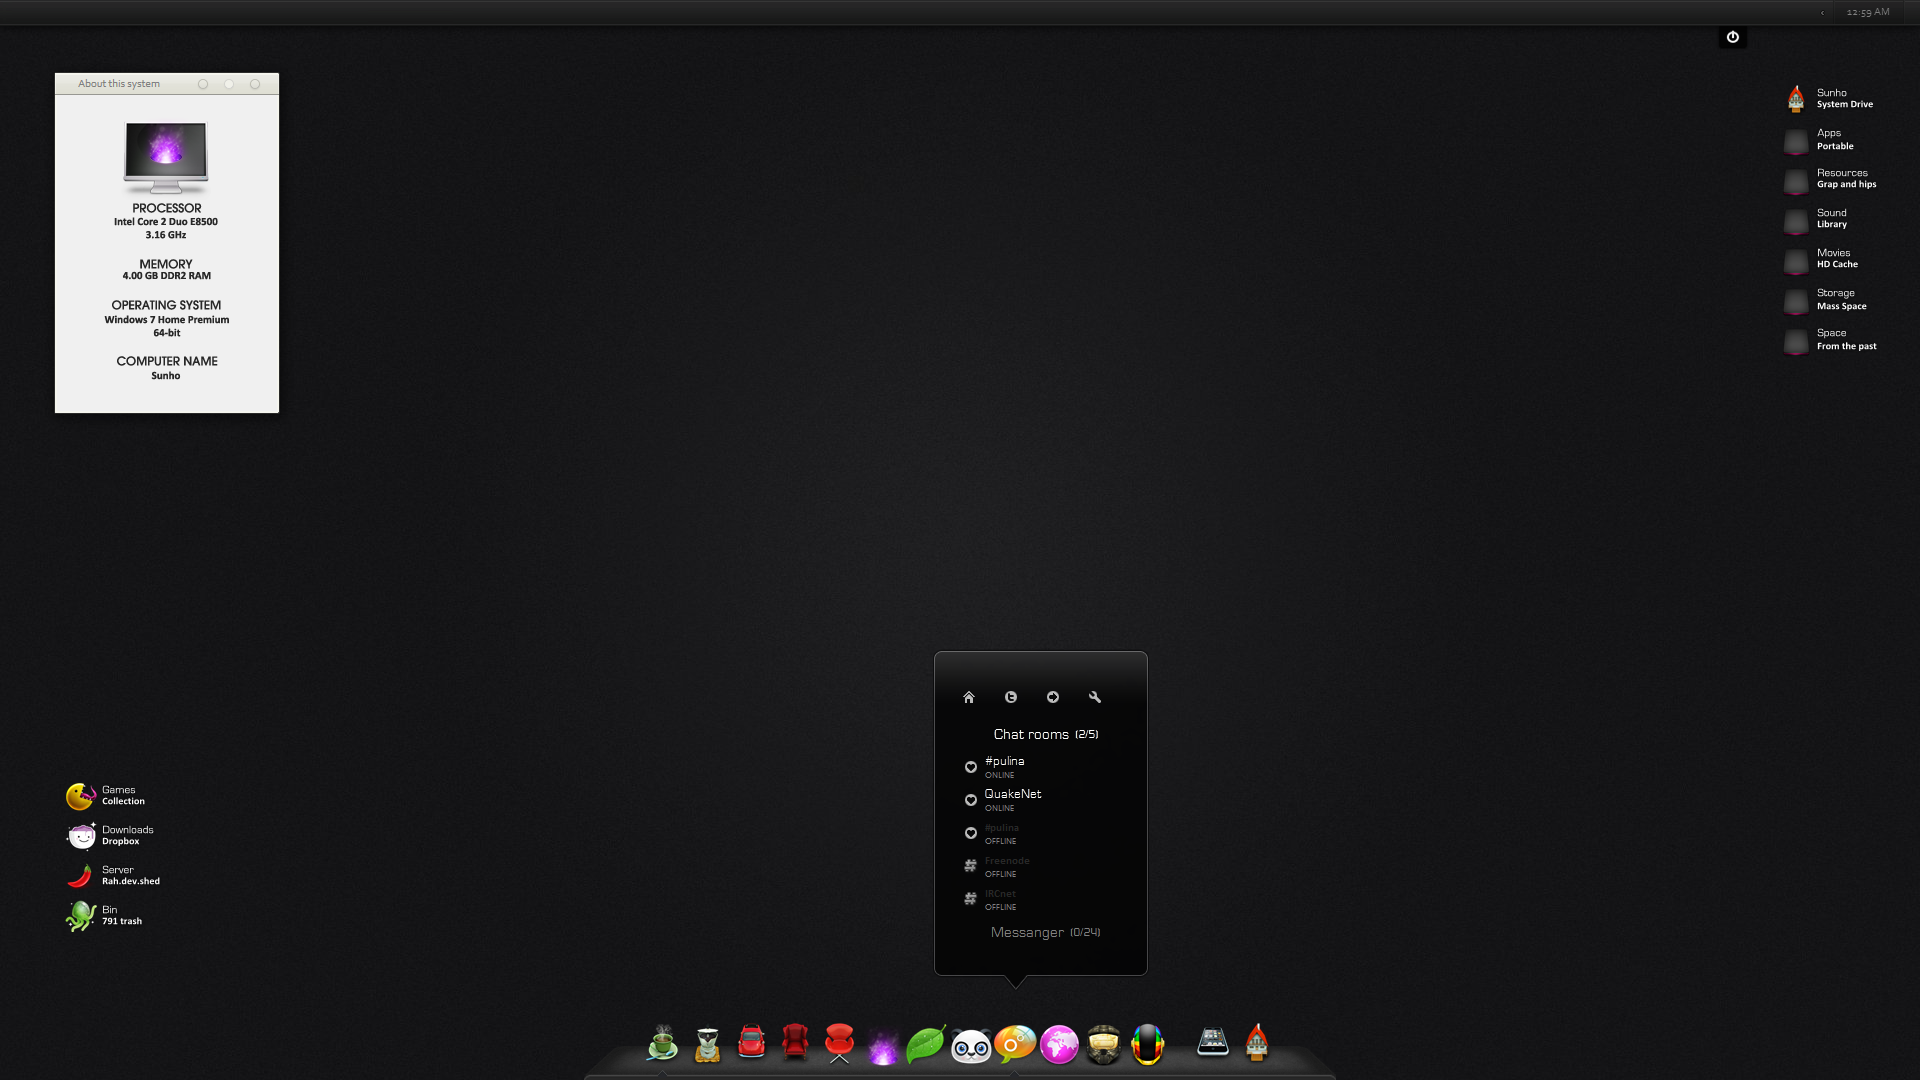
Task: Open the iPhone device dock icon
Action: pyautogui.click(x=1213, y=1042)
